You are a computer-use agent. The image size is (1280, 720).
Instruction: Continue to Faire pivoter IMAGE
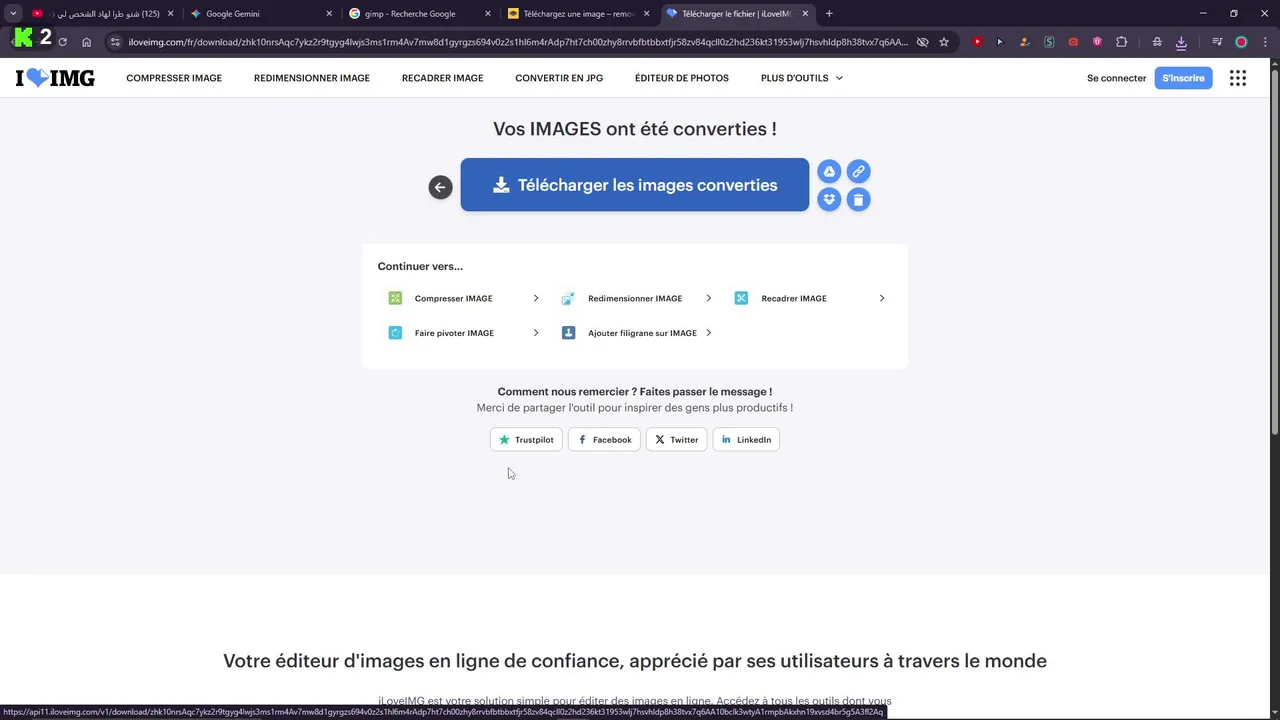pos(464,333)
